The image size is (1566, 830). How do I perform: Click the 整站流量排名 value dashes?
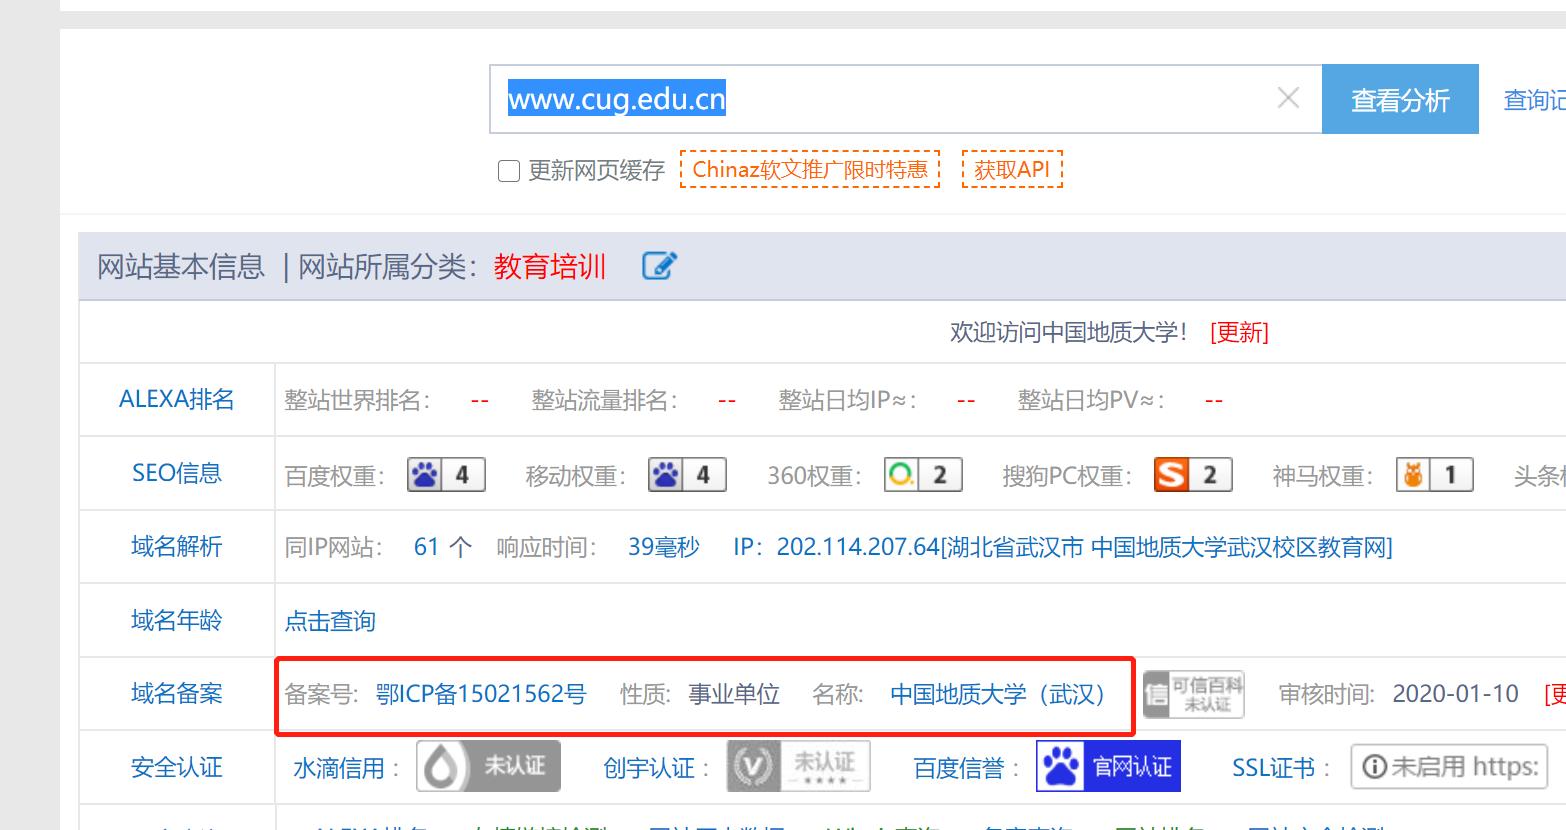point(727,401)
